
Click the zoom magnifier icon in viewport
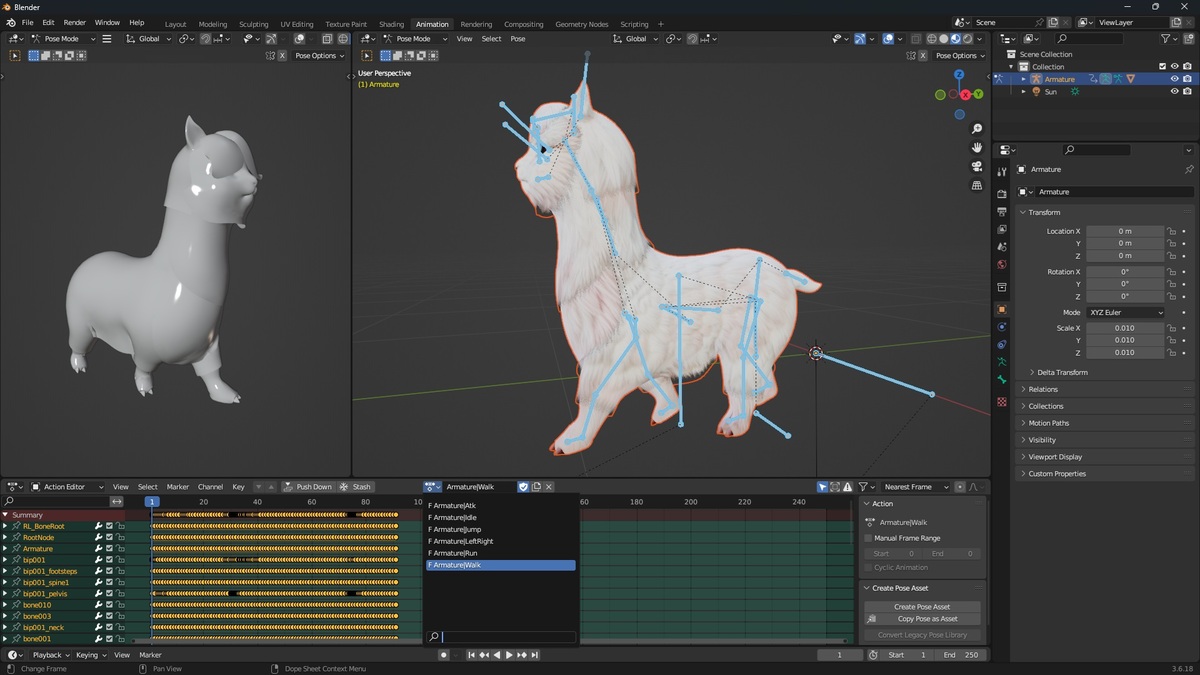(977, 129)
